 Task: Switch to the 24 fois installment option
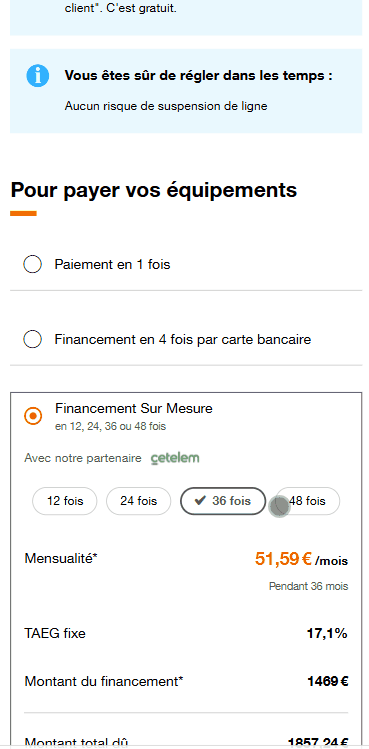[139, 501]
